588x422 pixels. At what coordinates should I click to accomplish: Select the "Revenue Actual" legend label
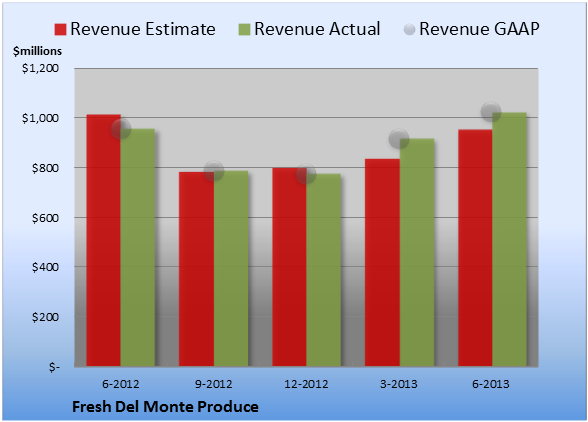(317, 29)
